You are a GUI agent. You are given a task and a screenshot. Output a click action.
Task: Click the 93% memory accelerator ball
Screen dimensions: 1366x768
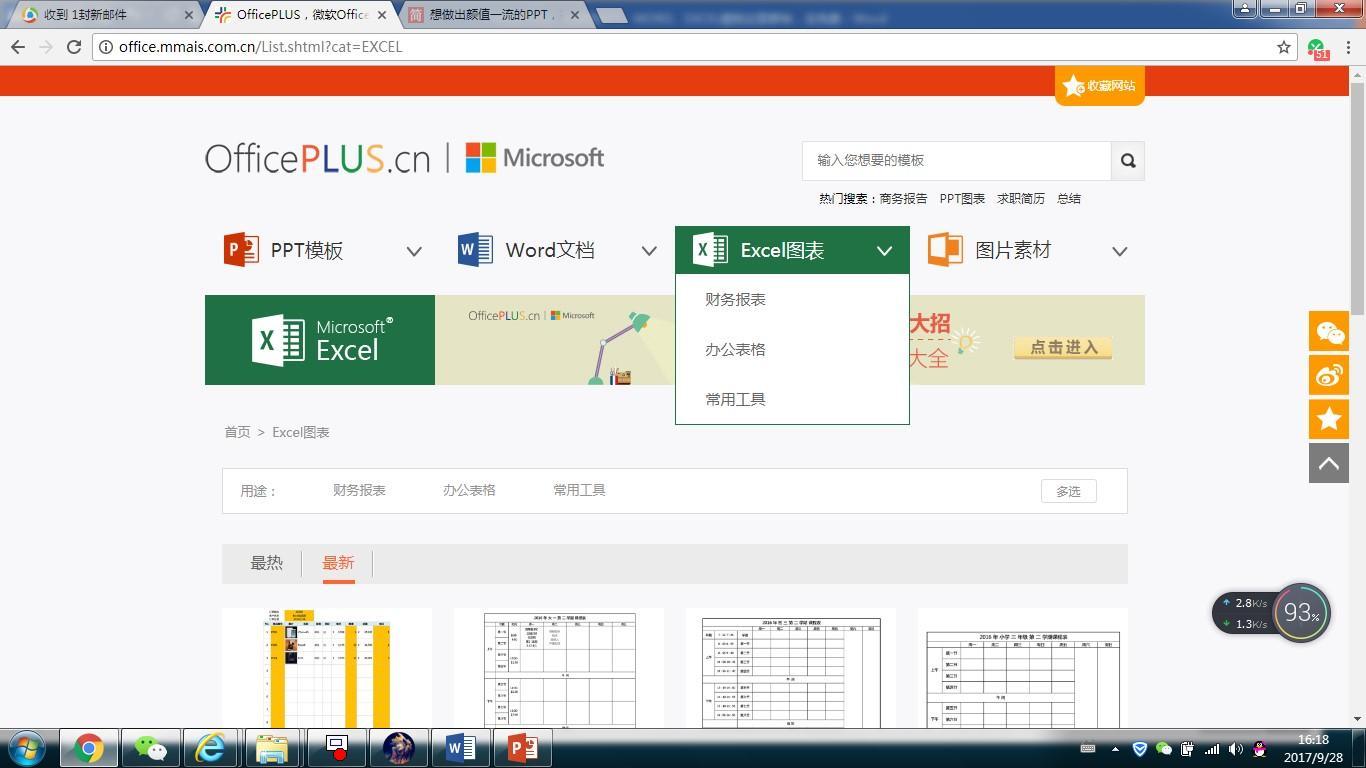tap(1301, 612)
